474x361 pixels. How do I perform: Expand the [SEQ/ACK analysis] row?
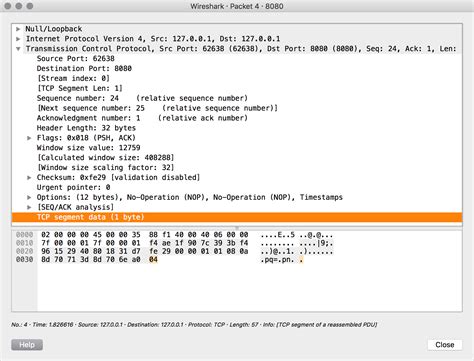(29, 207)
